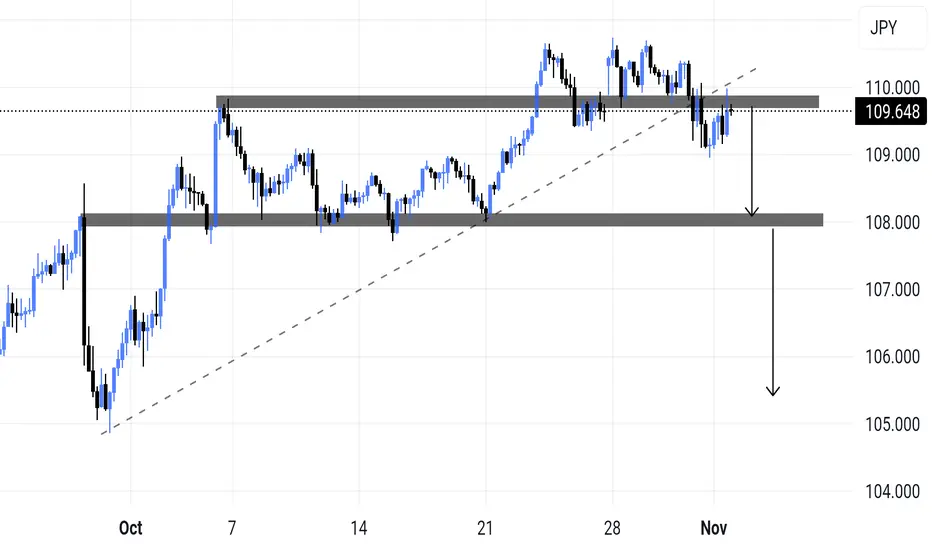Select the lower gray support zone at 108
Screen dimensions: 932x550
[452, 220]
